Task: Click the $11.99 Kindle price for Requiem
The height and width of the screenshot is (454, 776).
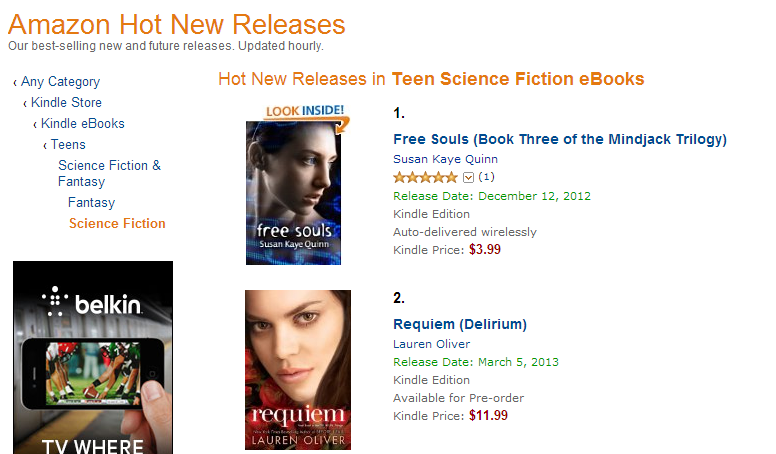Action: click(488, 416)
